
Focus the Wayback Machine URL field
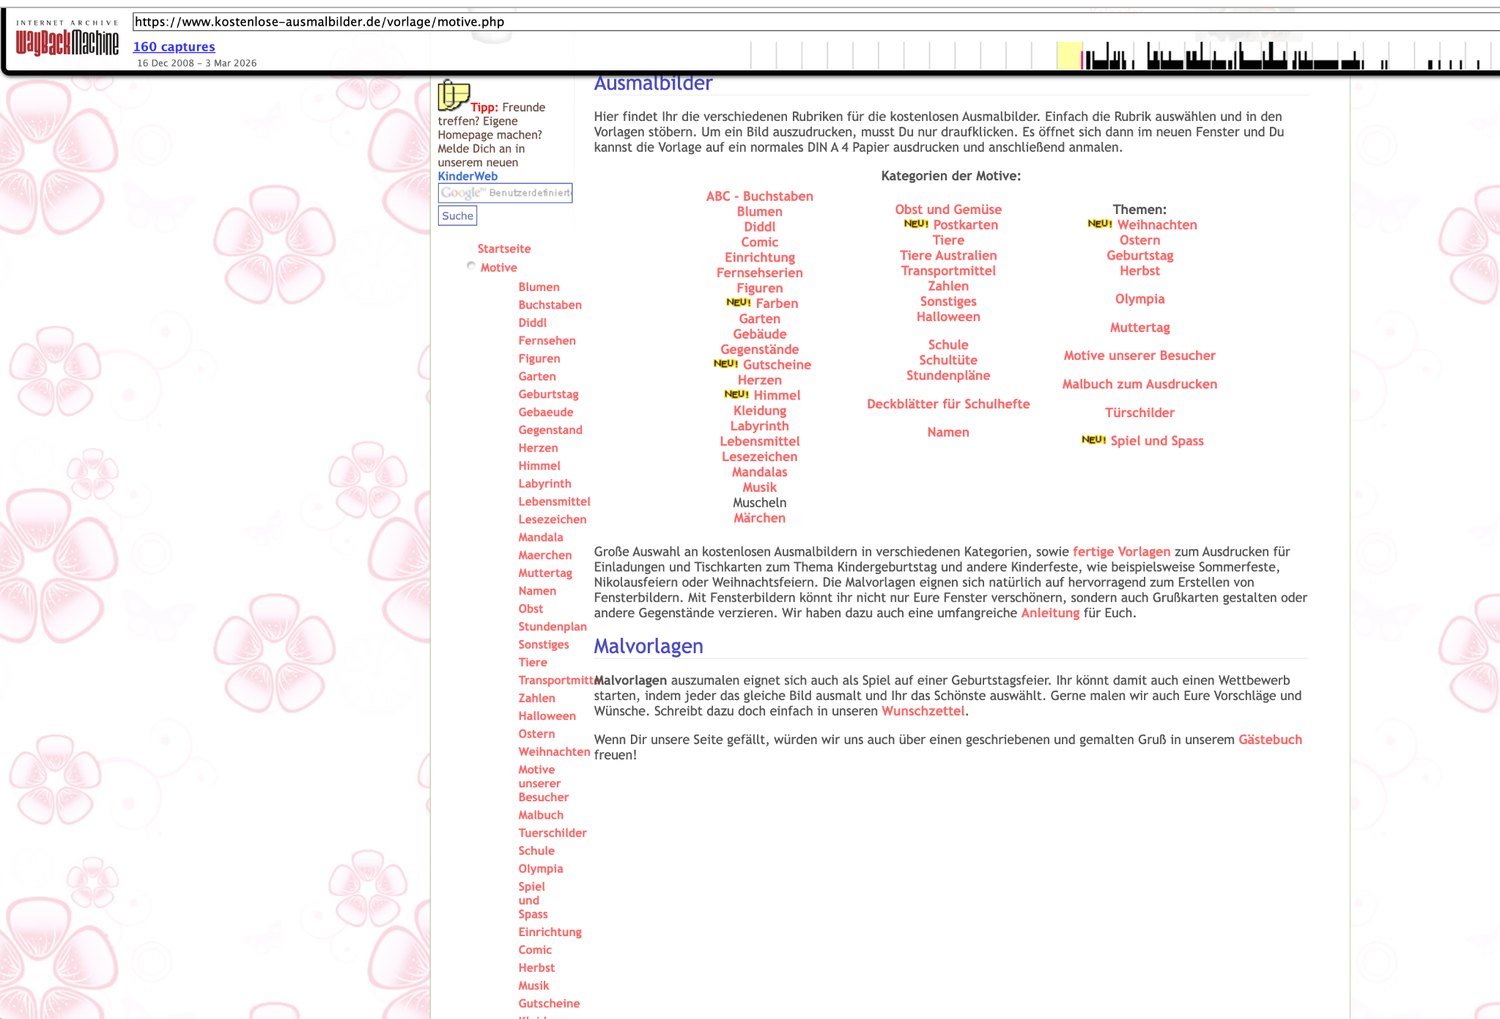point(815,21)
